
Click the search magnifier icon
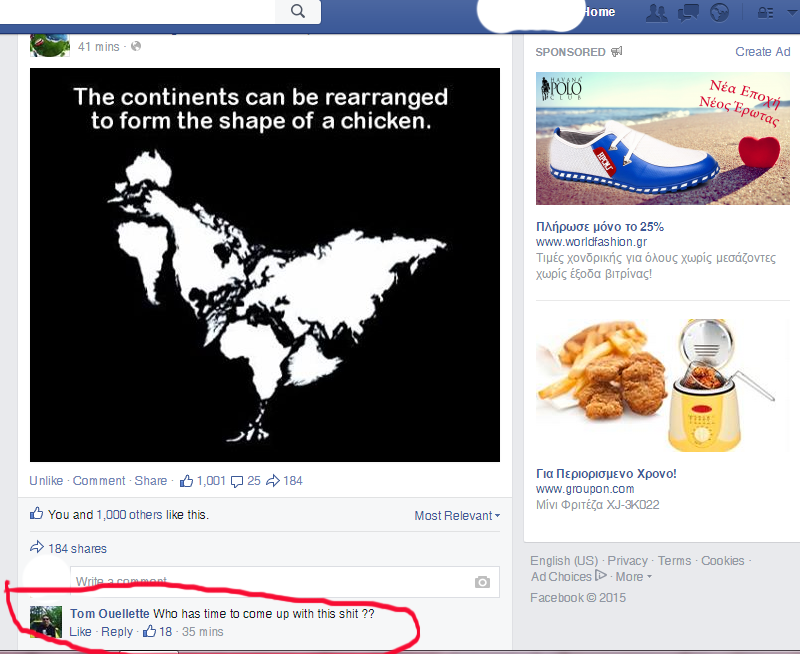coord(298,11)
